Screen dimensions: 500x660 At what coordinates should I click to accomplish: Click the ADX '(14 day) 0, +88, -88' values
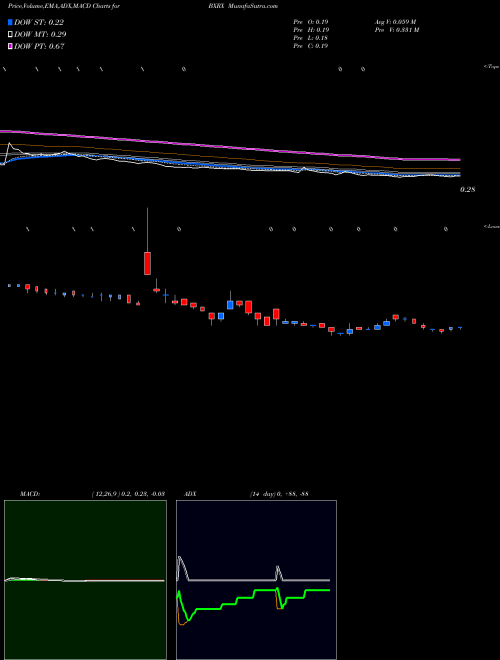coord(279,494)
